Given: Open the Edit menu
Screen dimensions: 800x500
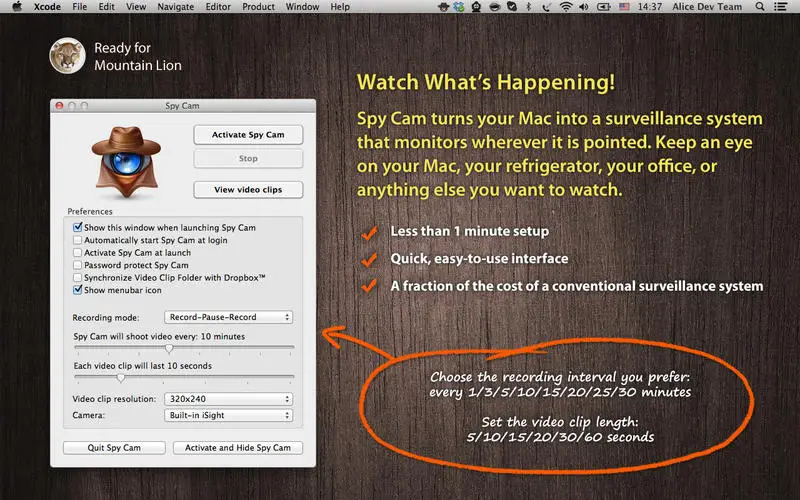Looking at the screenshot, I should tap(107, 7).
